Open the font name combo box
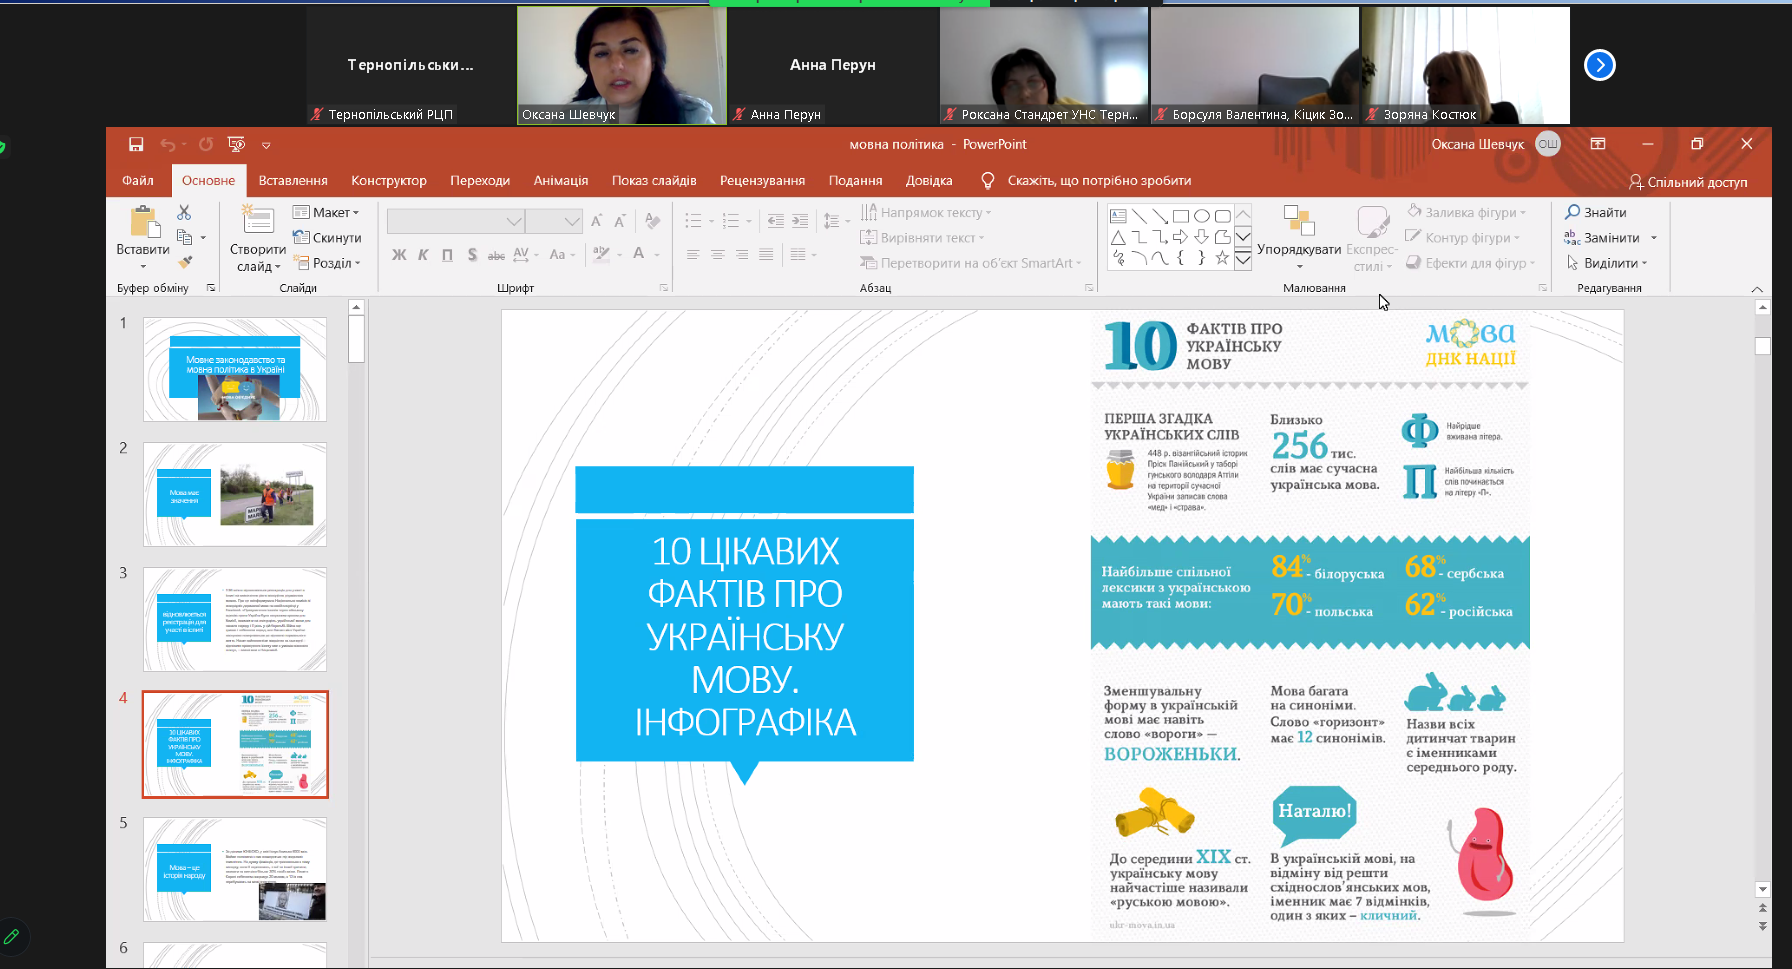Image resolution: width=1792 pixels, height=969 pixels. (x=456, y=221)
